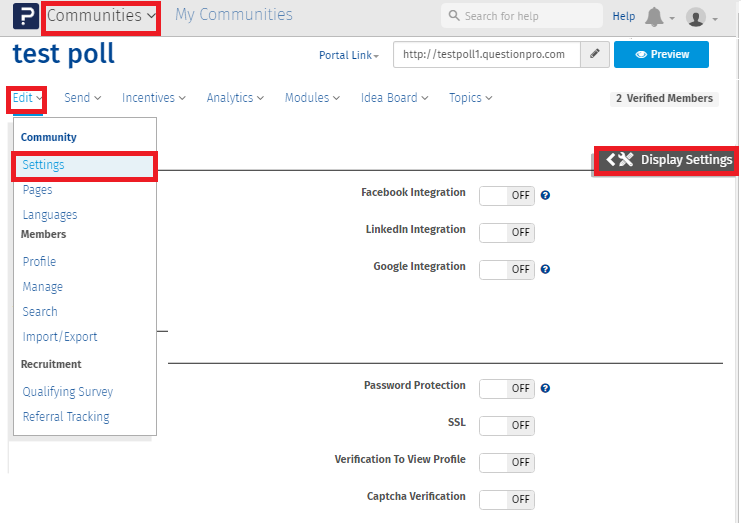Go to My Communities tab
741x523 pixels.
(x=234, y=15)
